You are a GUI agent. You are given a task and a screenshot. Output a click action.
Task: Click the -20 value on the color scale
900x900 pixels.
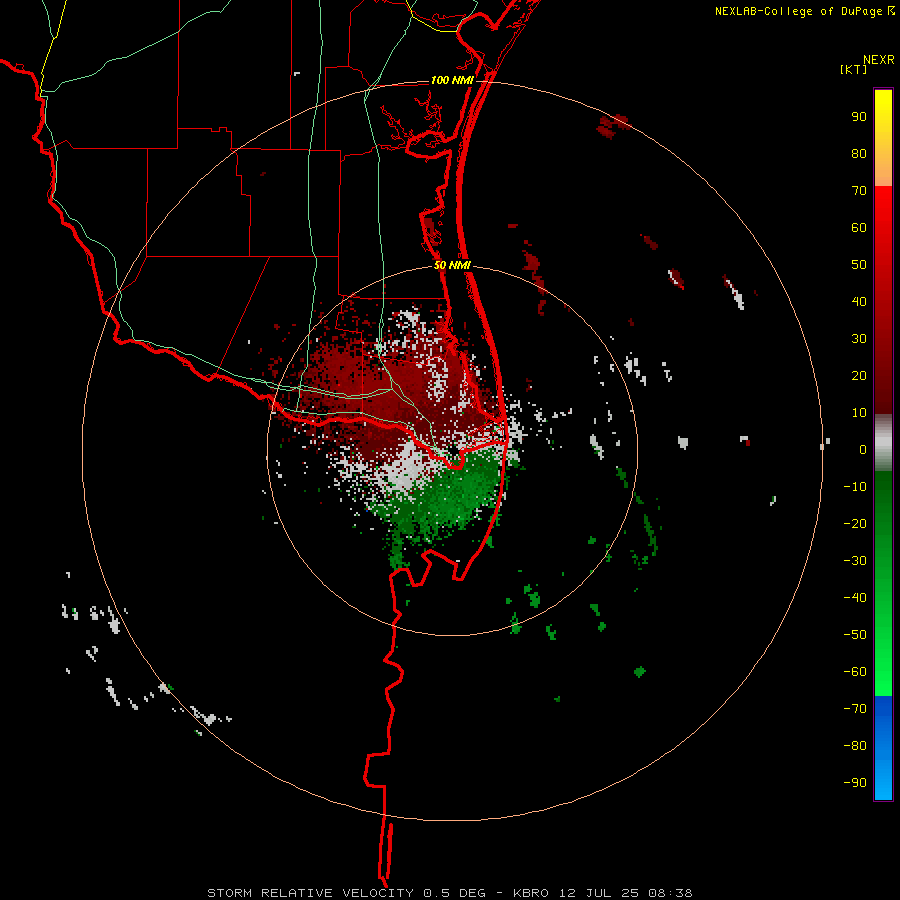(855, 523)
